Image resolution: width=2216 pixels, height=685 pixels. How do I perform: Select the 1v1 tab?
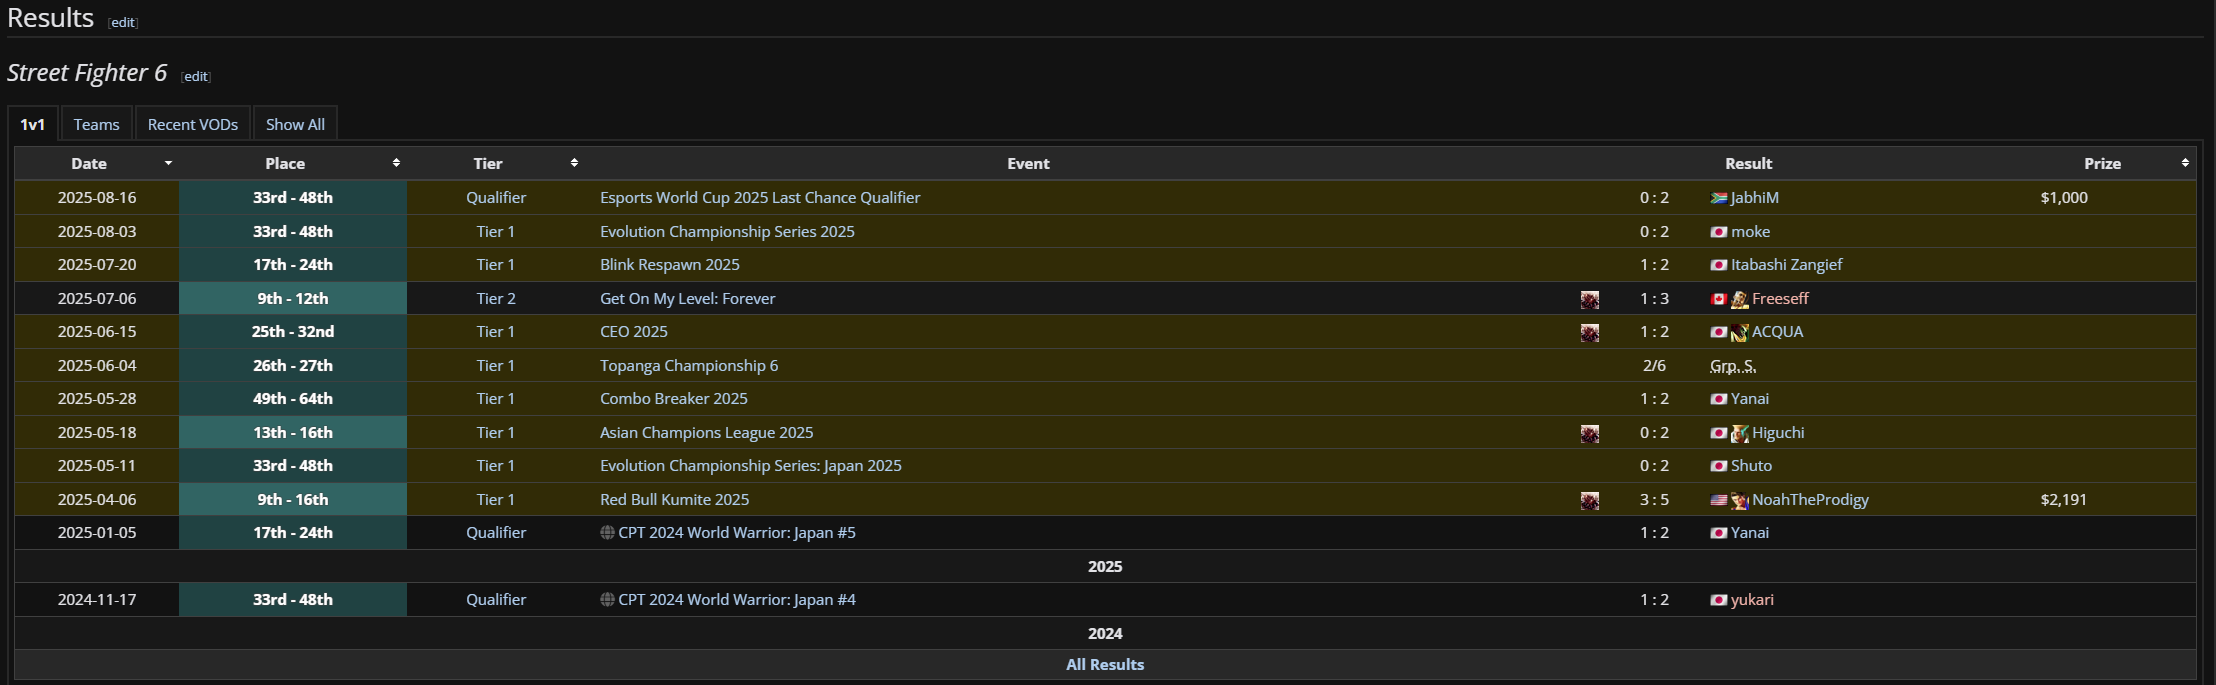coord(33,124)
